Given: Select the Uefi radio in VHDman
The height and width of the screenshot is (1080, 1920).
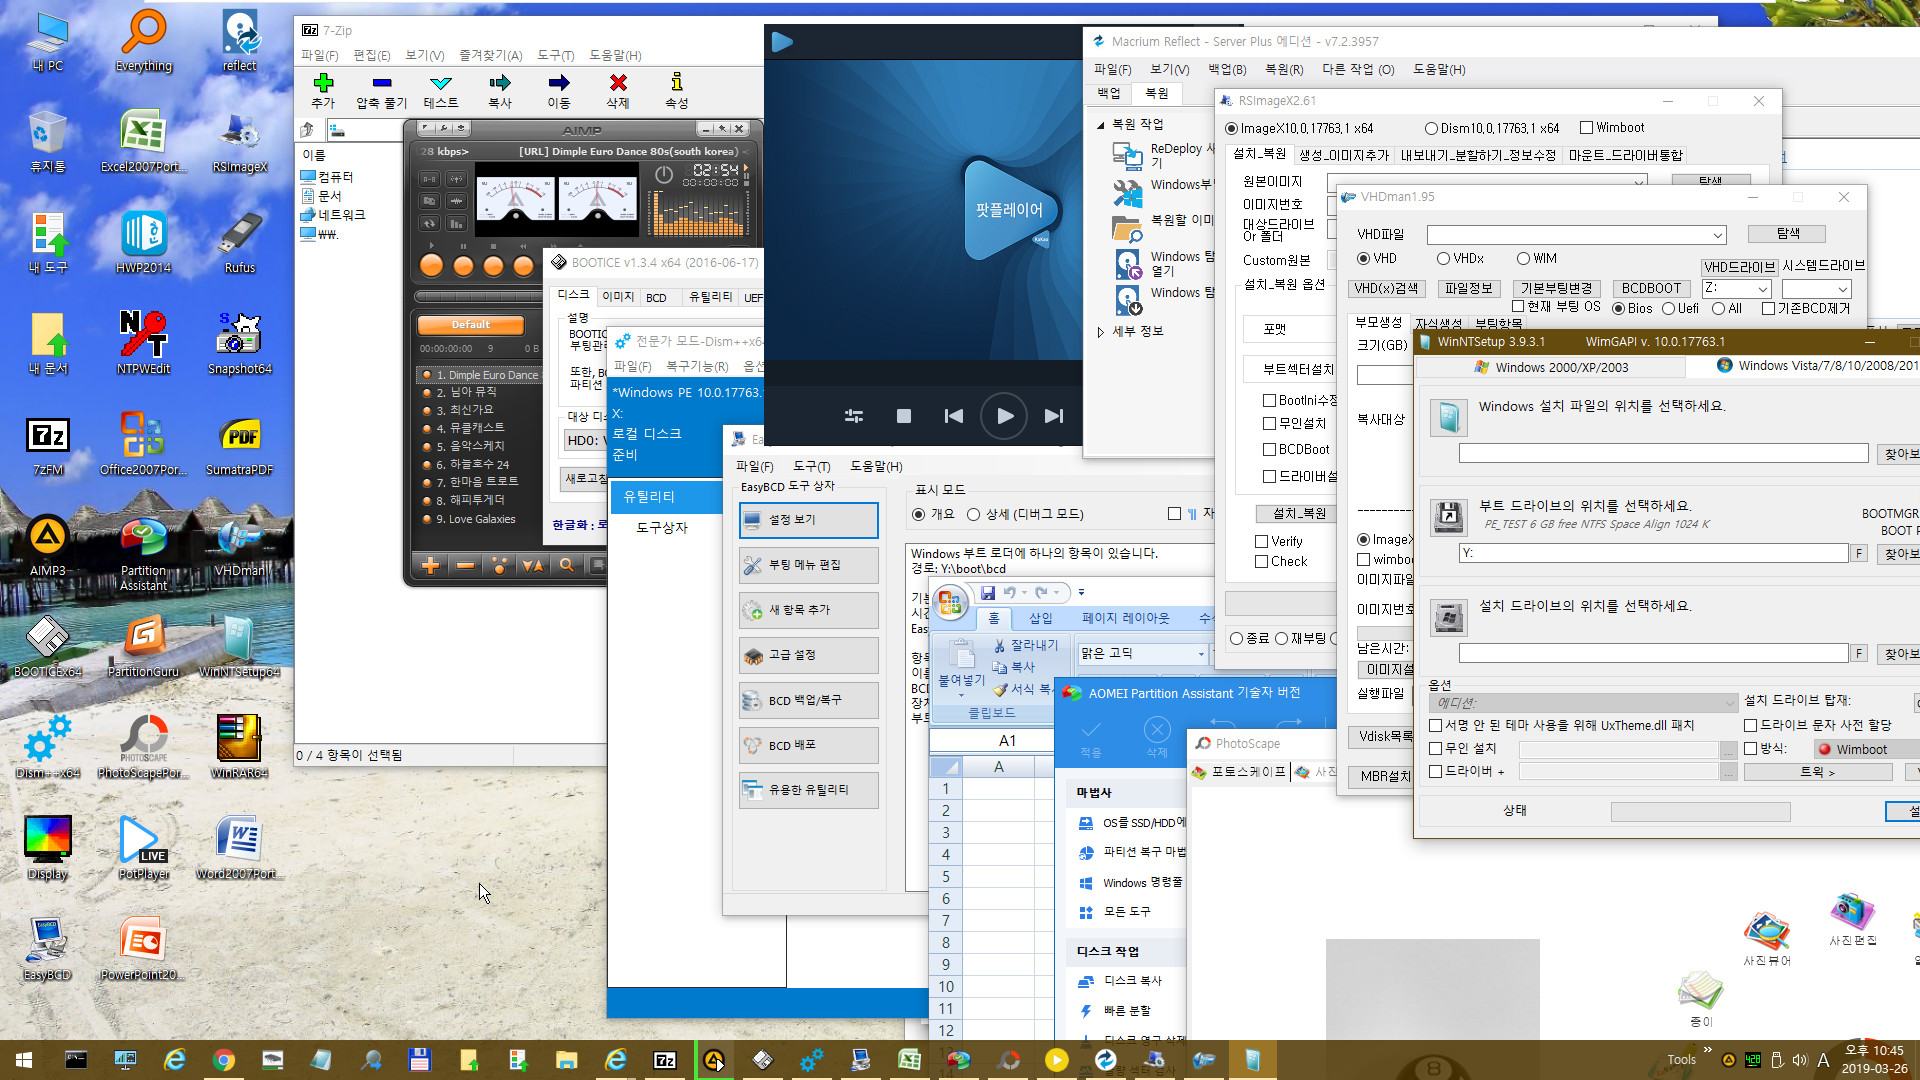Looking at the screenshot, I should (1668, 309).
